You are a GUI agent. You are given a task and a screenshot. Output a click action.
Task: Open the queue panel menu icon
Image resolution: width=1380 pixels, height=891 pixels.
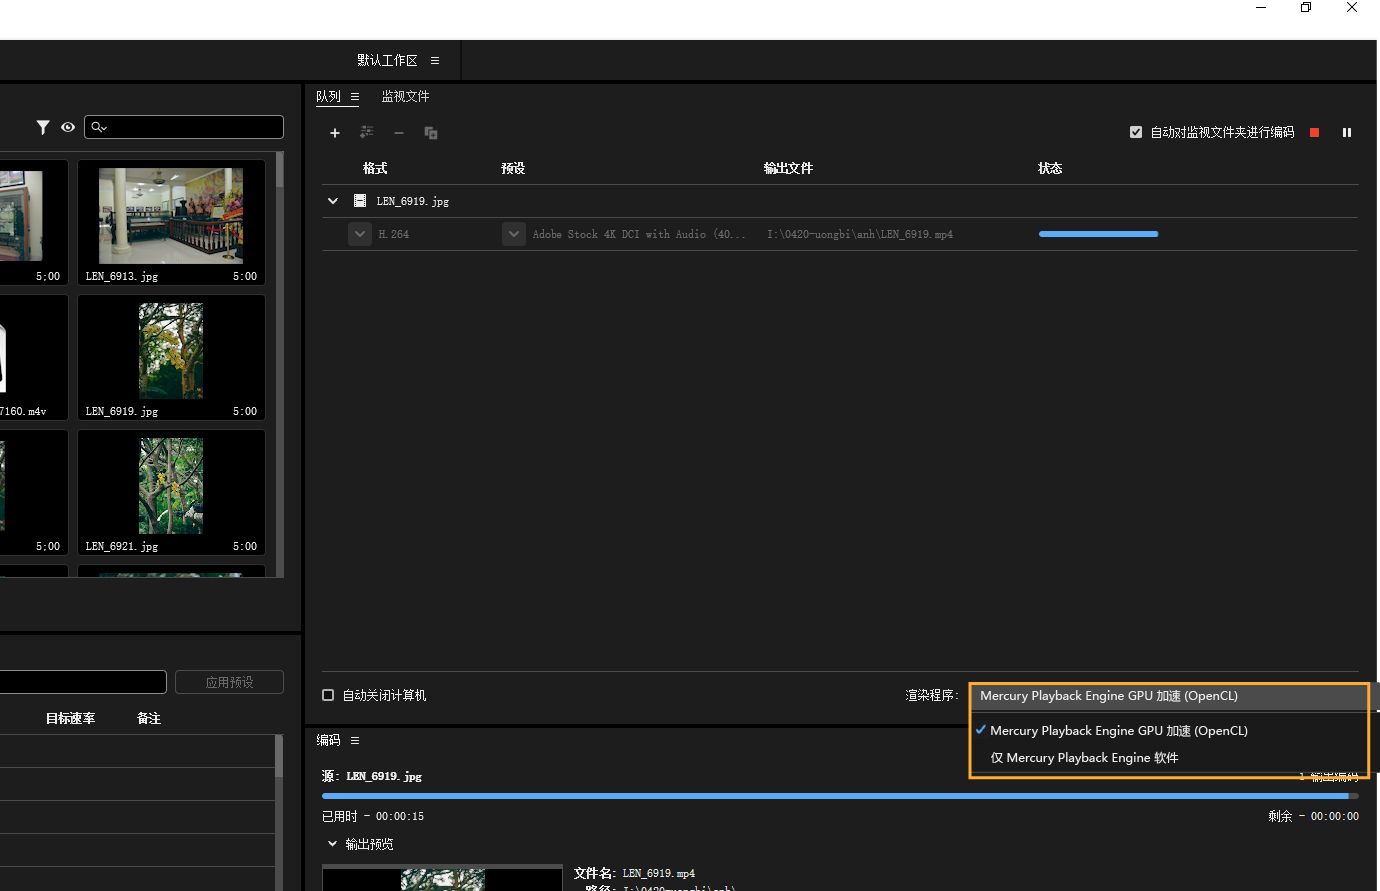(355, 96)
